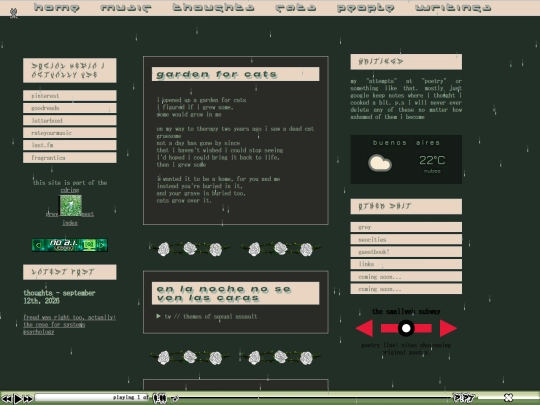Go to the webring 'prev' link
The image size is (540, 405).
coord(52,214)
